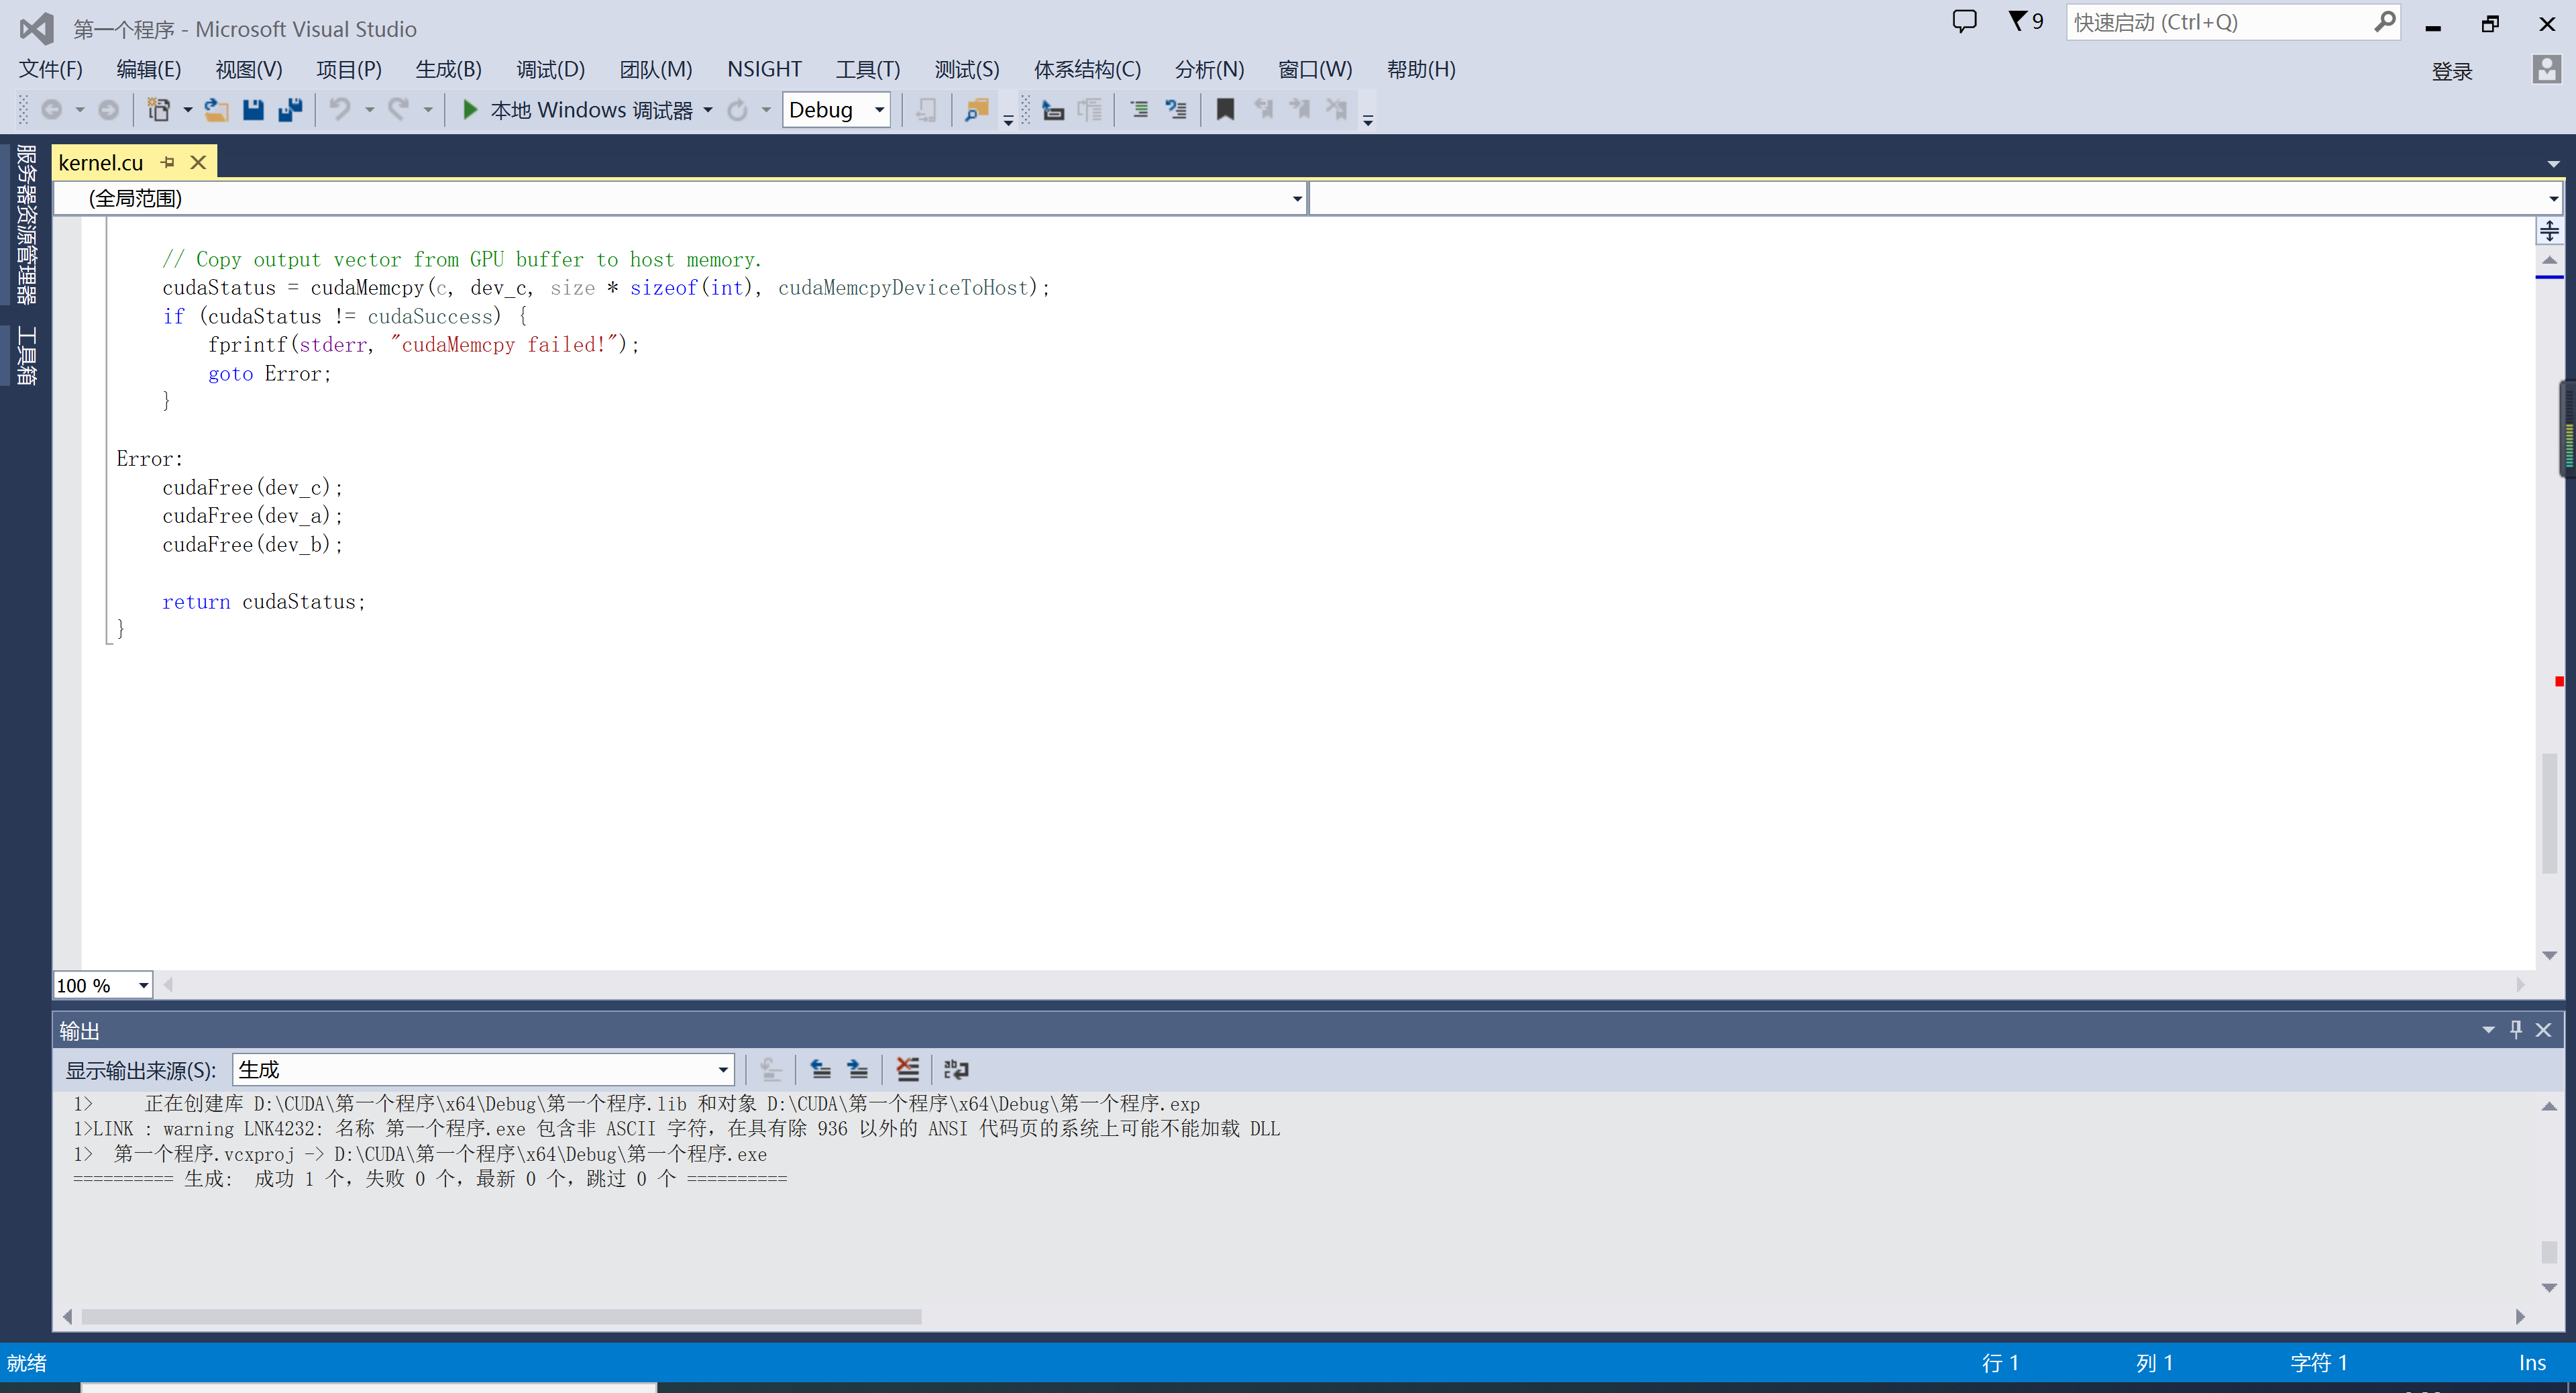Clear all output with red X icon

point(907,1069)
